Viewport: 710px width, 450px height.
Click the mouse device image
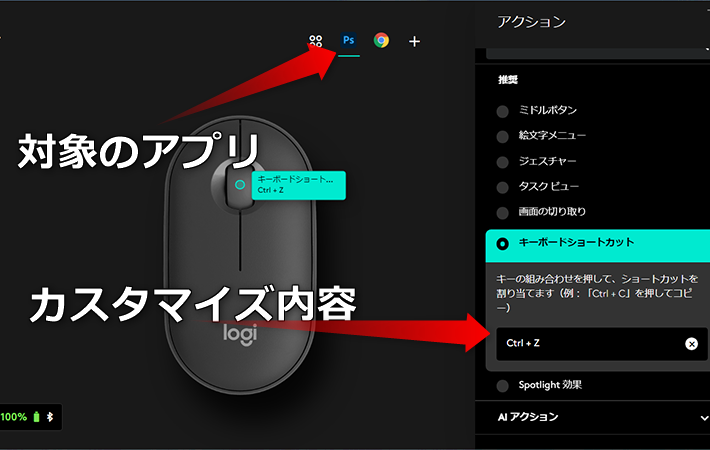pos(240,254)
